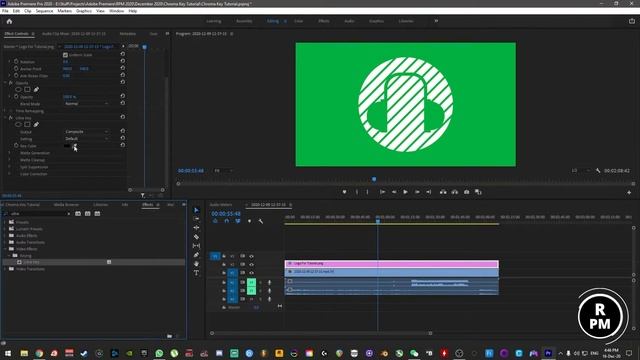Open the Window menu
This screenshot has width=640, height=360.
116,11
